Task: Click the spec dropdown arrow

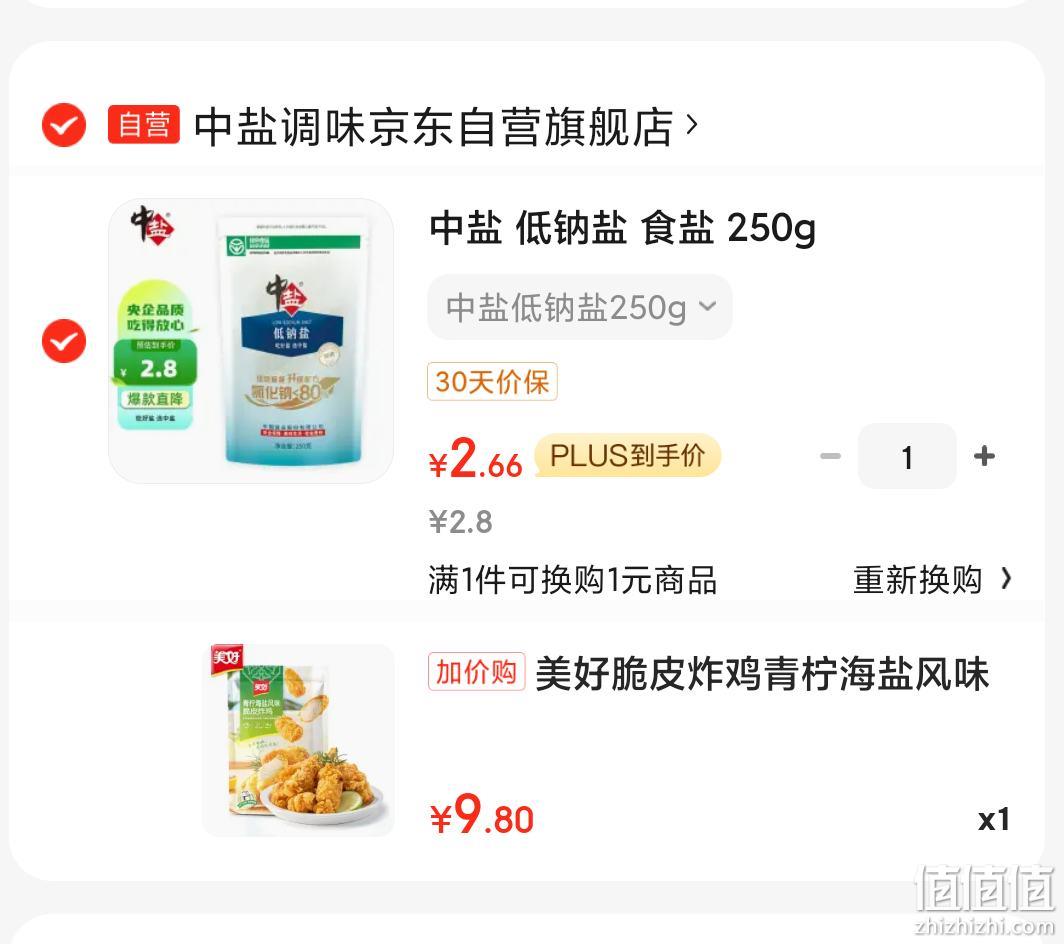Action: [707, 307]
